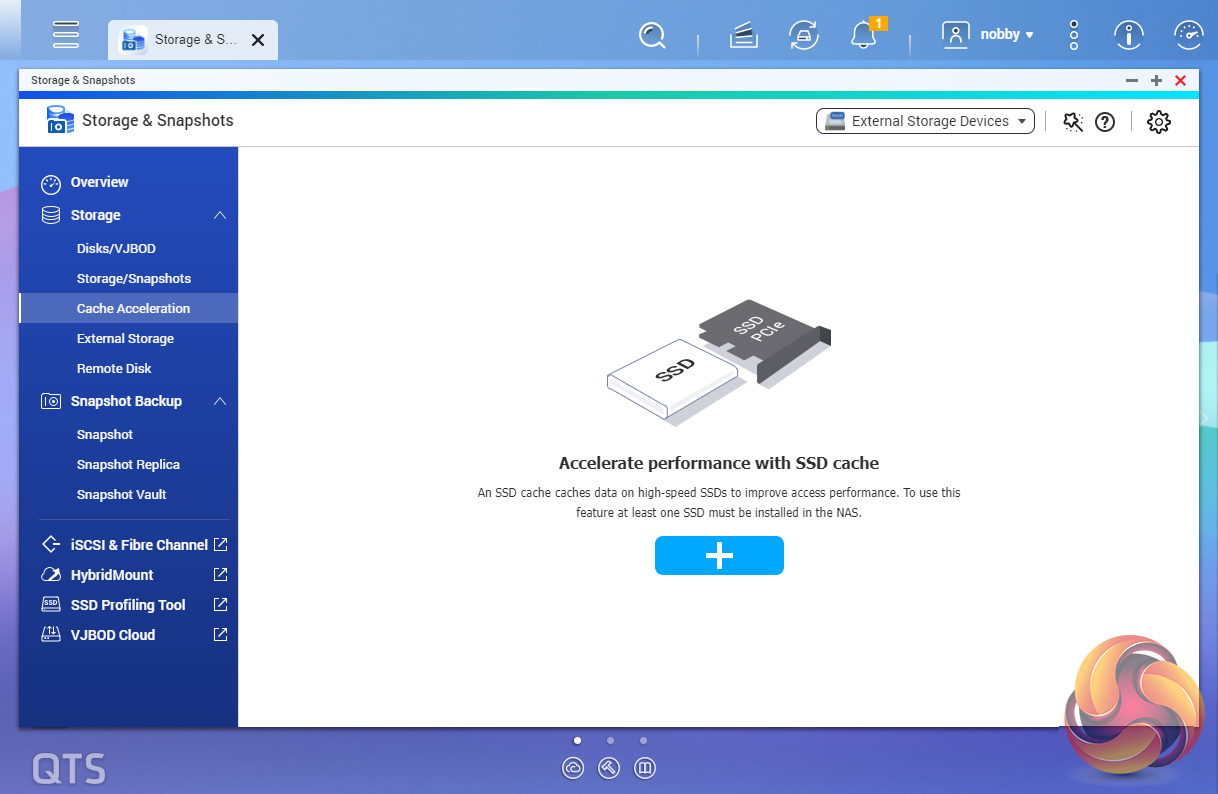Click the utility tools icon at desktop bottom
The image size is (1218, 794).
coord(610,768)
